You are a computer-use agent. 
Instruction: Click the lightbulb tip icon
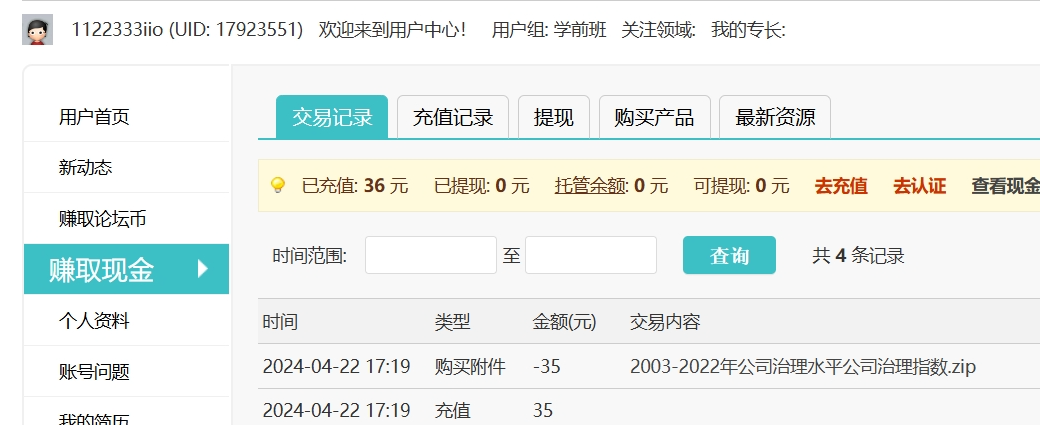(278, 186)
